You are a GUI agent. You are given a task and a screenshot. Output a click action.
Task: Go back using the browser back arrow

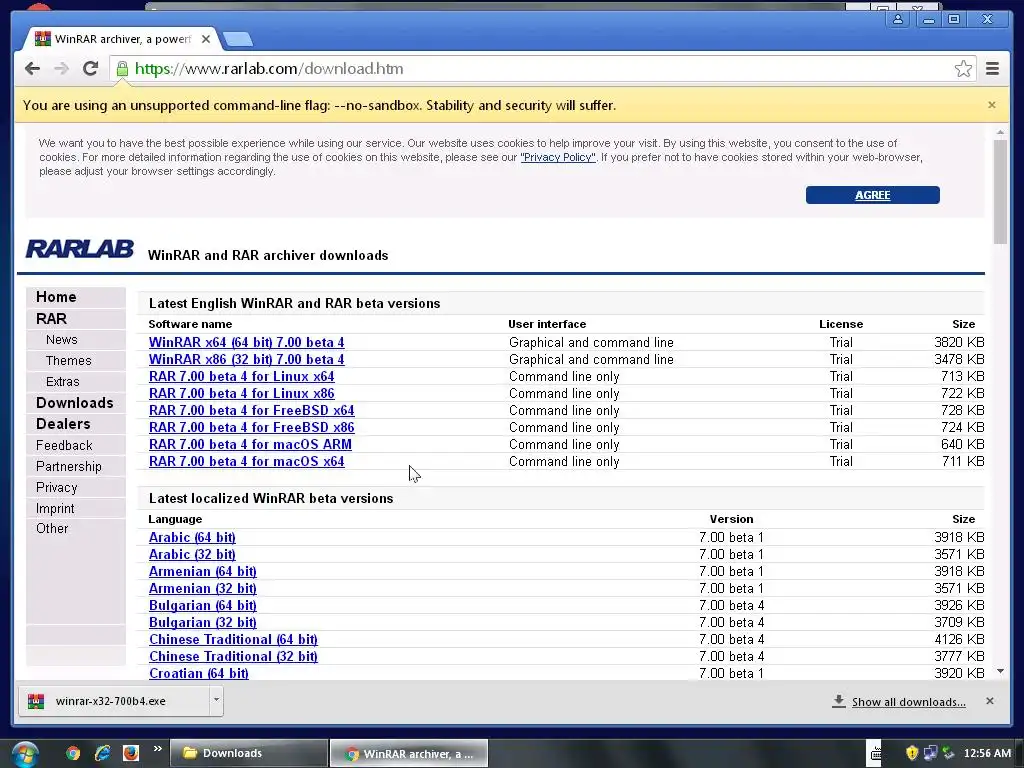(32, 69)
